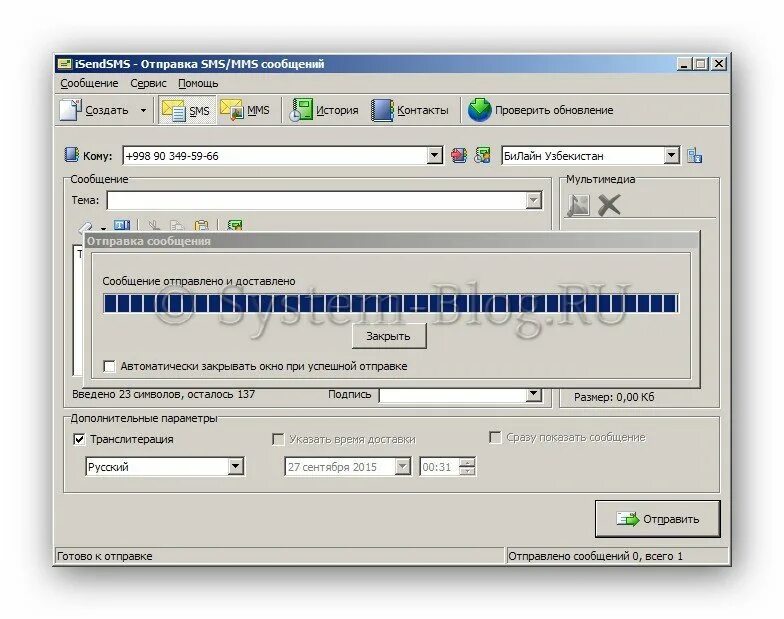Switch to SMS mode in the toolbar
Screen dimensions: 784x619
pos(186,110)
